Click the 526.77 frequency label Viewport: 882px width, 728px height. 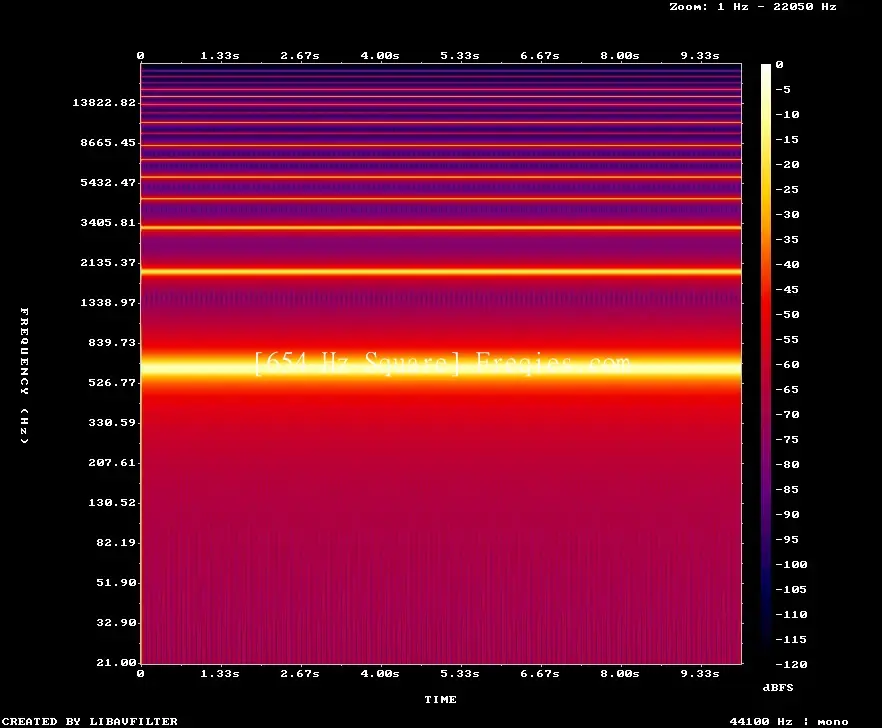click(x=112, y=383)
